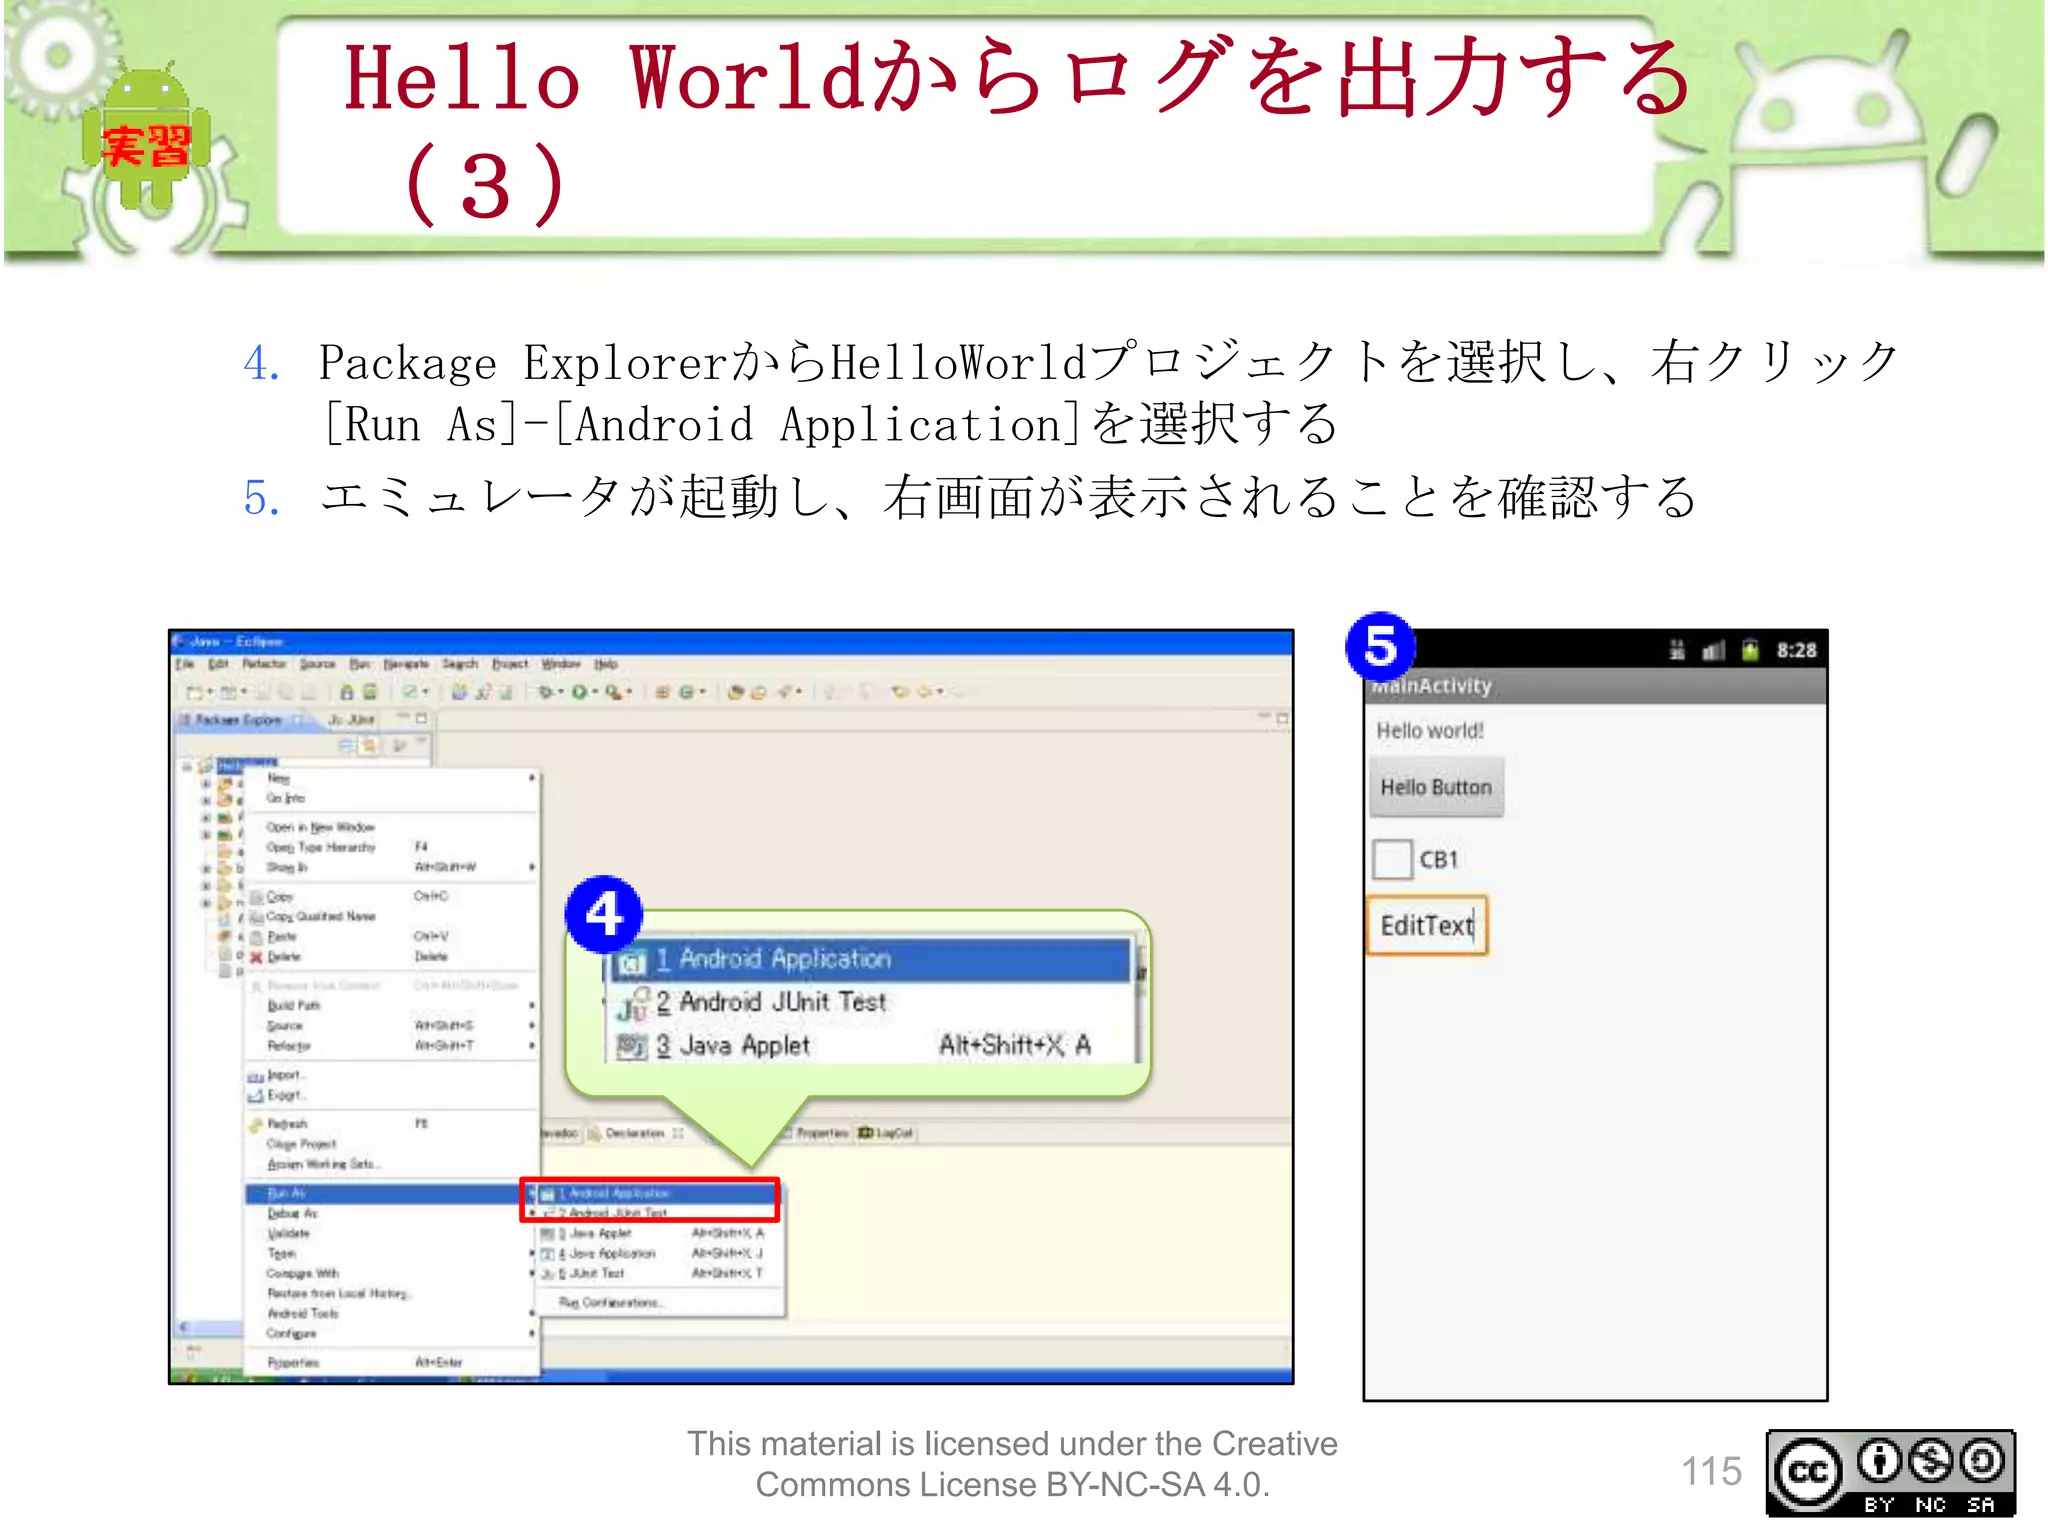Click the Refresh icon in the context menu
2048x1536 pixels.
point(256,1124)
